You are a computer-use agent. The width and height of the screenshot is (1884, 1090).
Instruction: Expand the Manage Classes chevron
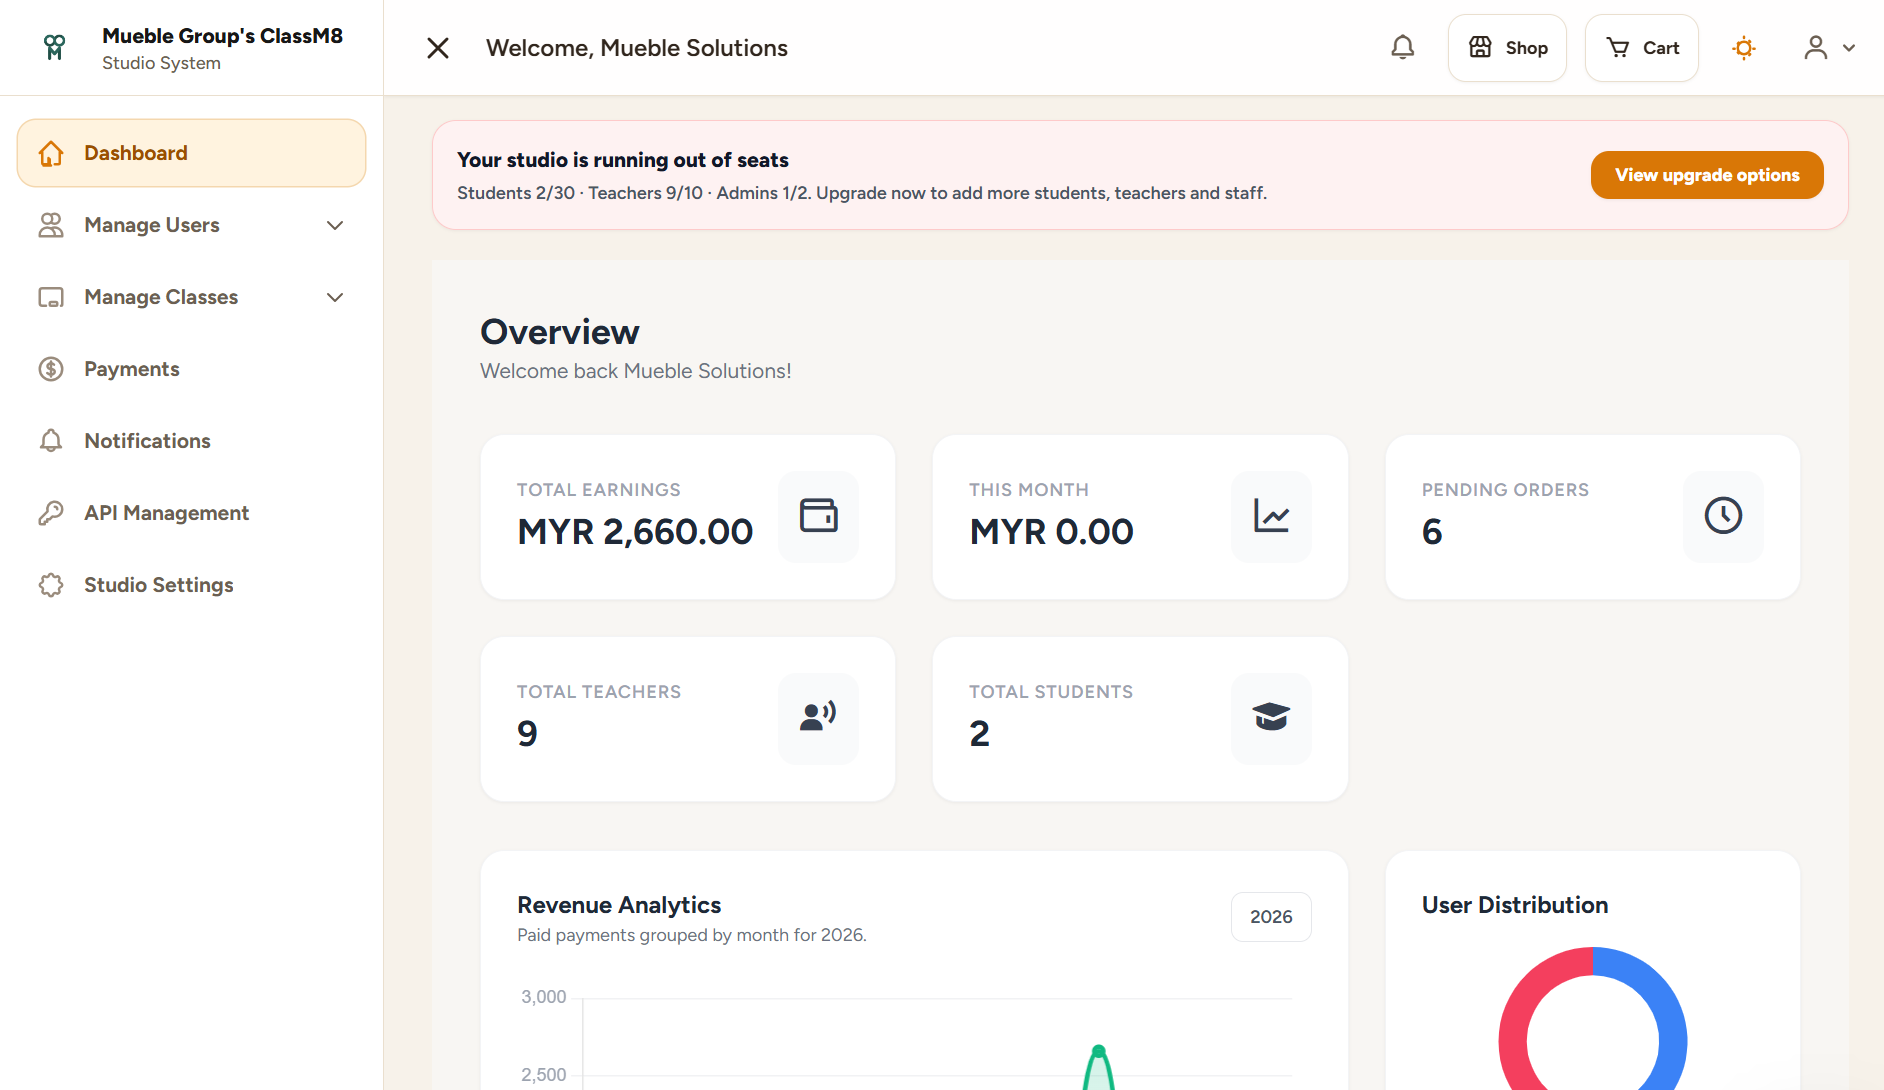335,297
